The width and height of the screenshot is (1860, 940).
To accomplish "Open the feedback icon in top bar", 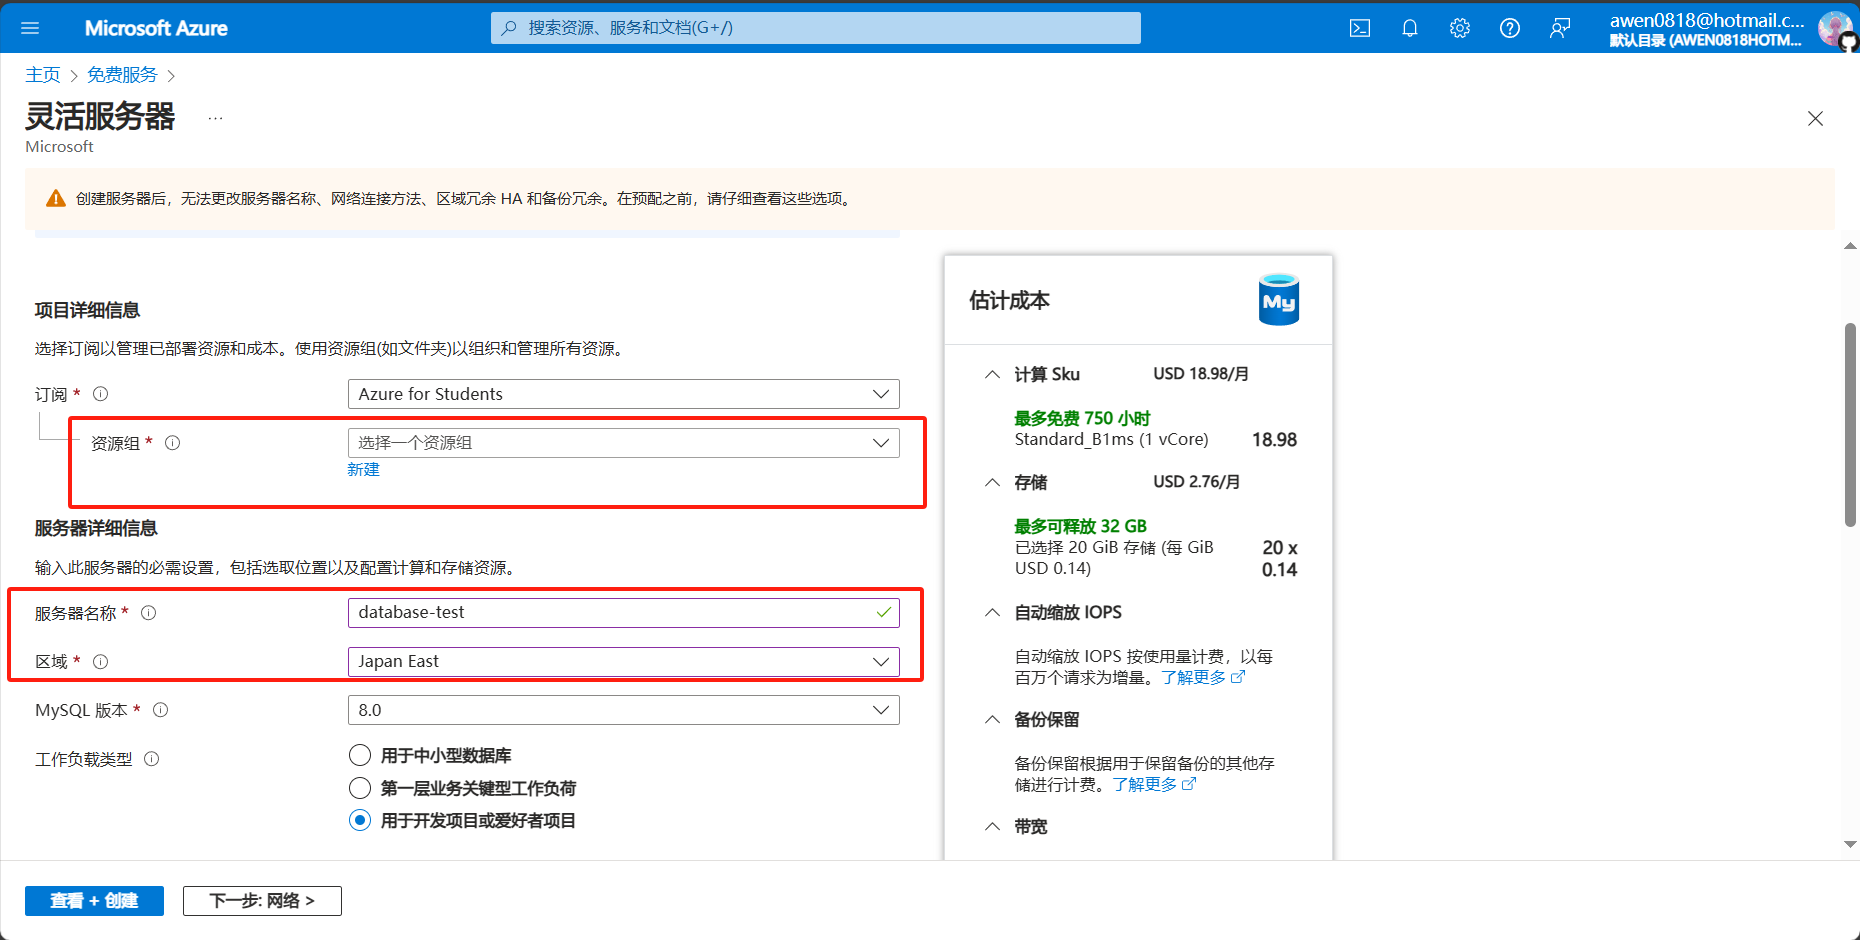I will pos(1560,28).
